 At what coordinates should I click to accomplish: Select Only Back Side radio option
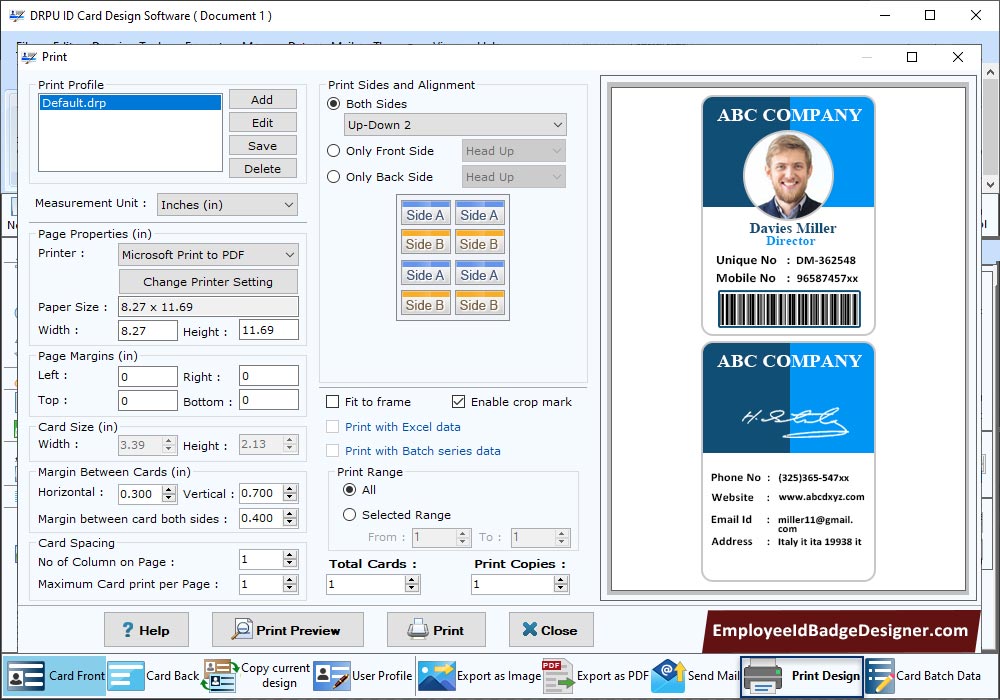[x=333, y=177]
